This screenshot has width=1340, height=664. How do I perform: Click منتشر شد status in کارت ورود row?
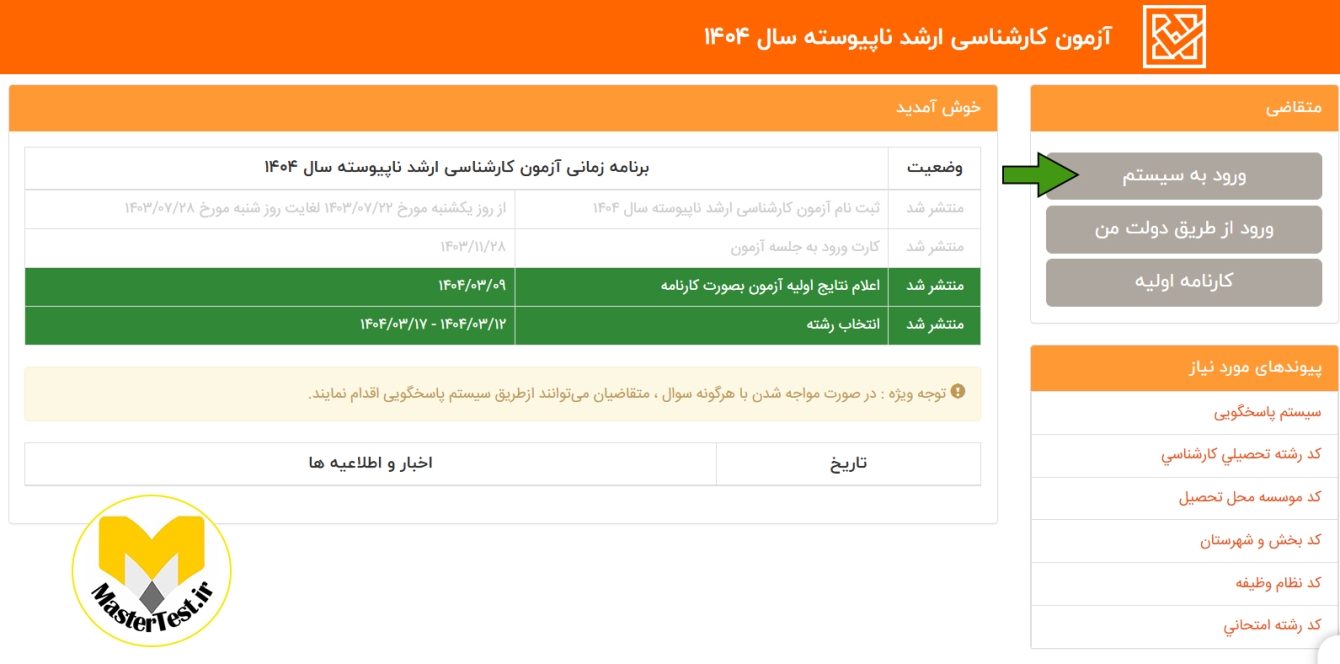[x=935, y=248]
